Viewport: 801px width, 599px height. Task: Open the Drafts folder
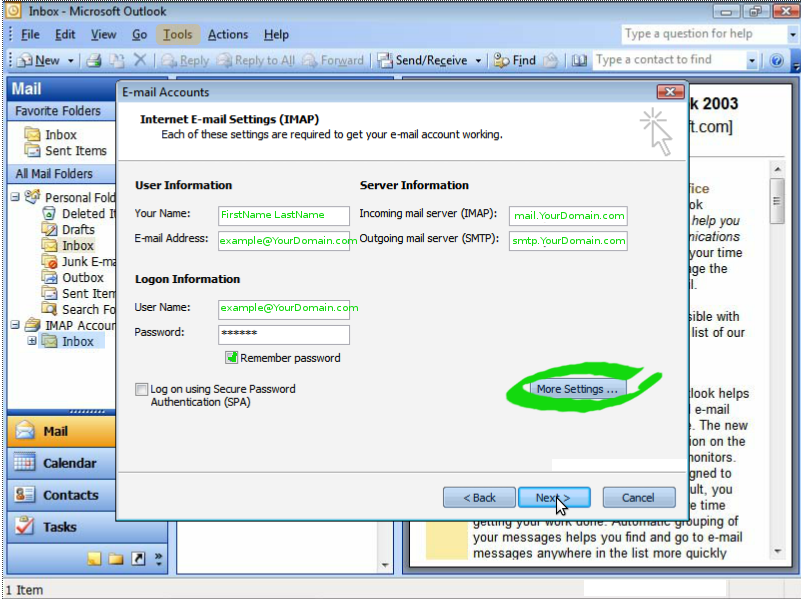pyautogui.click(x=68, y=229)
